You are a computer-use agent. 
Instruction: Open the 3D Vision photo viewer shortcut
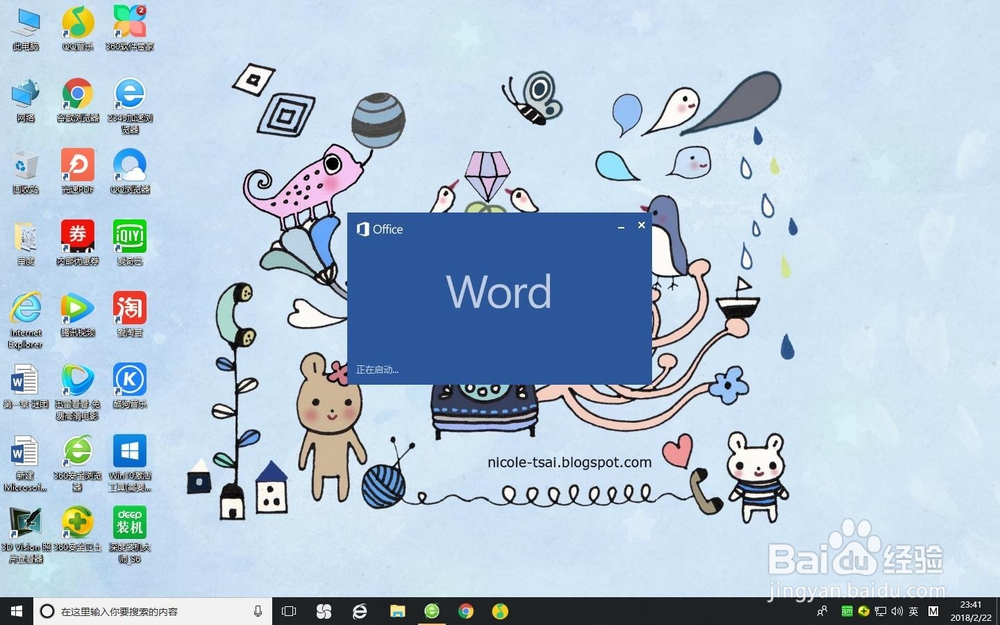pyautogui.click(x=26, y=535)
